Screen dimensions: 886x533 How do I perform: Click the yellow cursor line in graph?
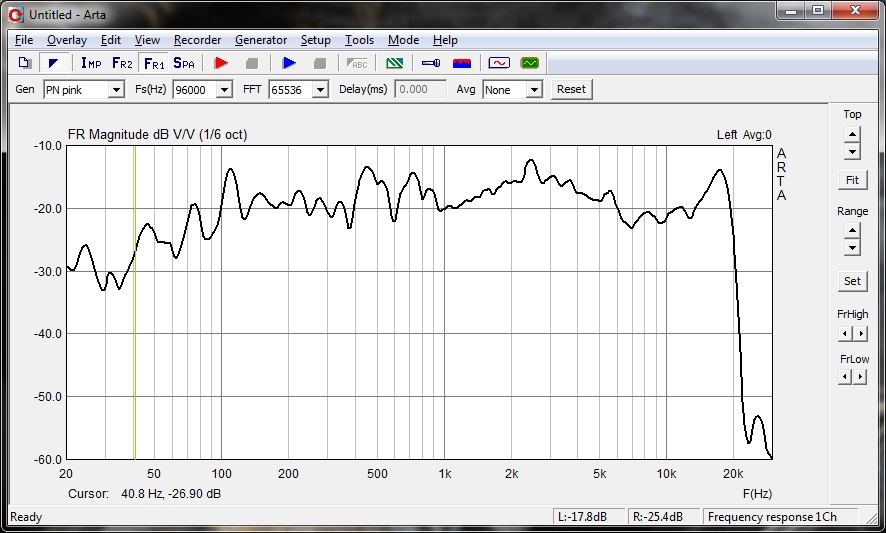point(134,302)
